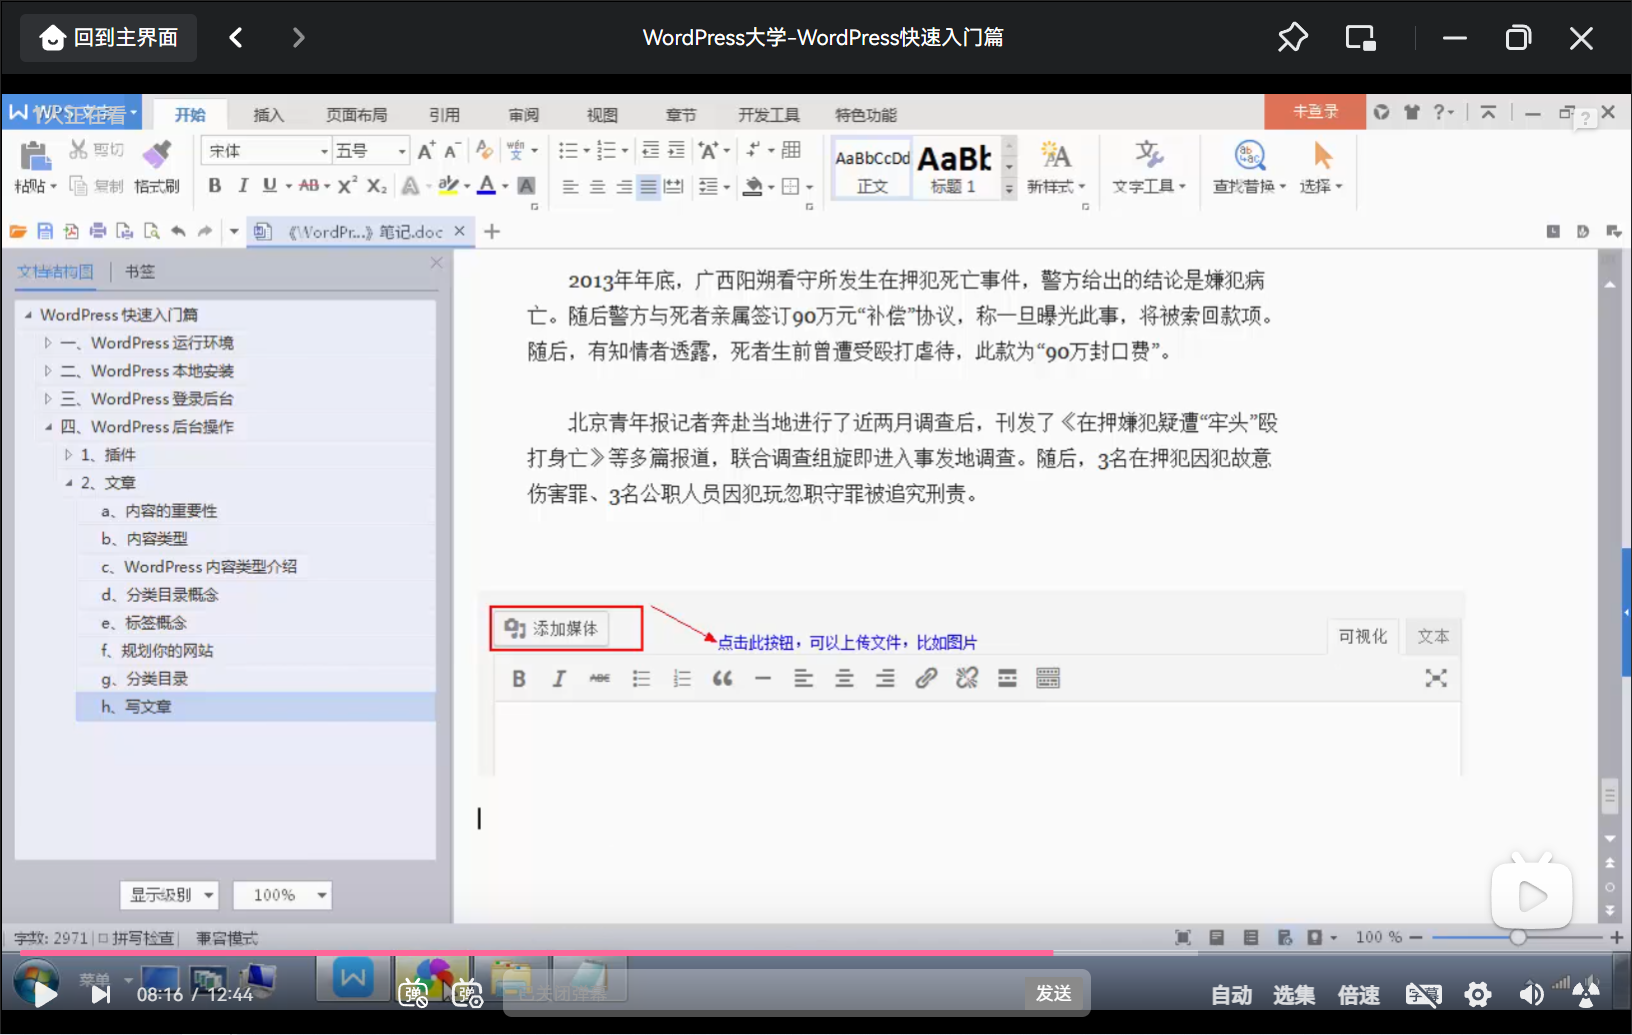The height and width of the screenshot is (1035, 1632).
Task: Skip to the next episode
Action: coord(100,994)
